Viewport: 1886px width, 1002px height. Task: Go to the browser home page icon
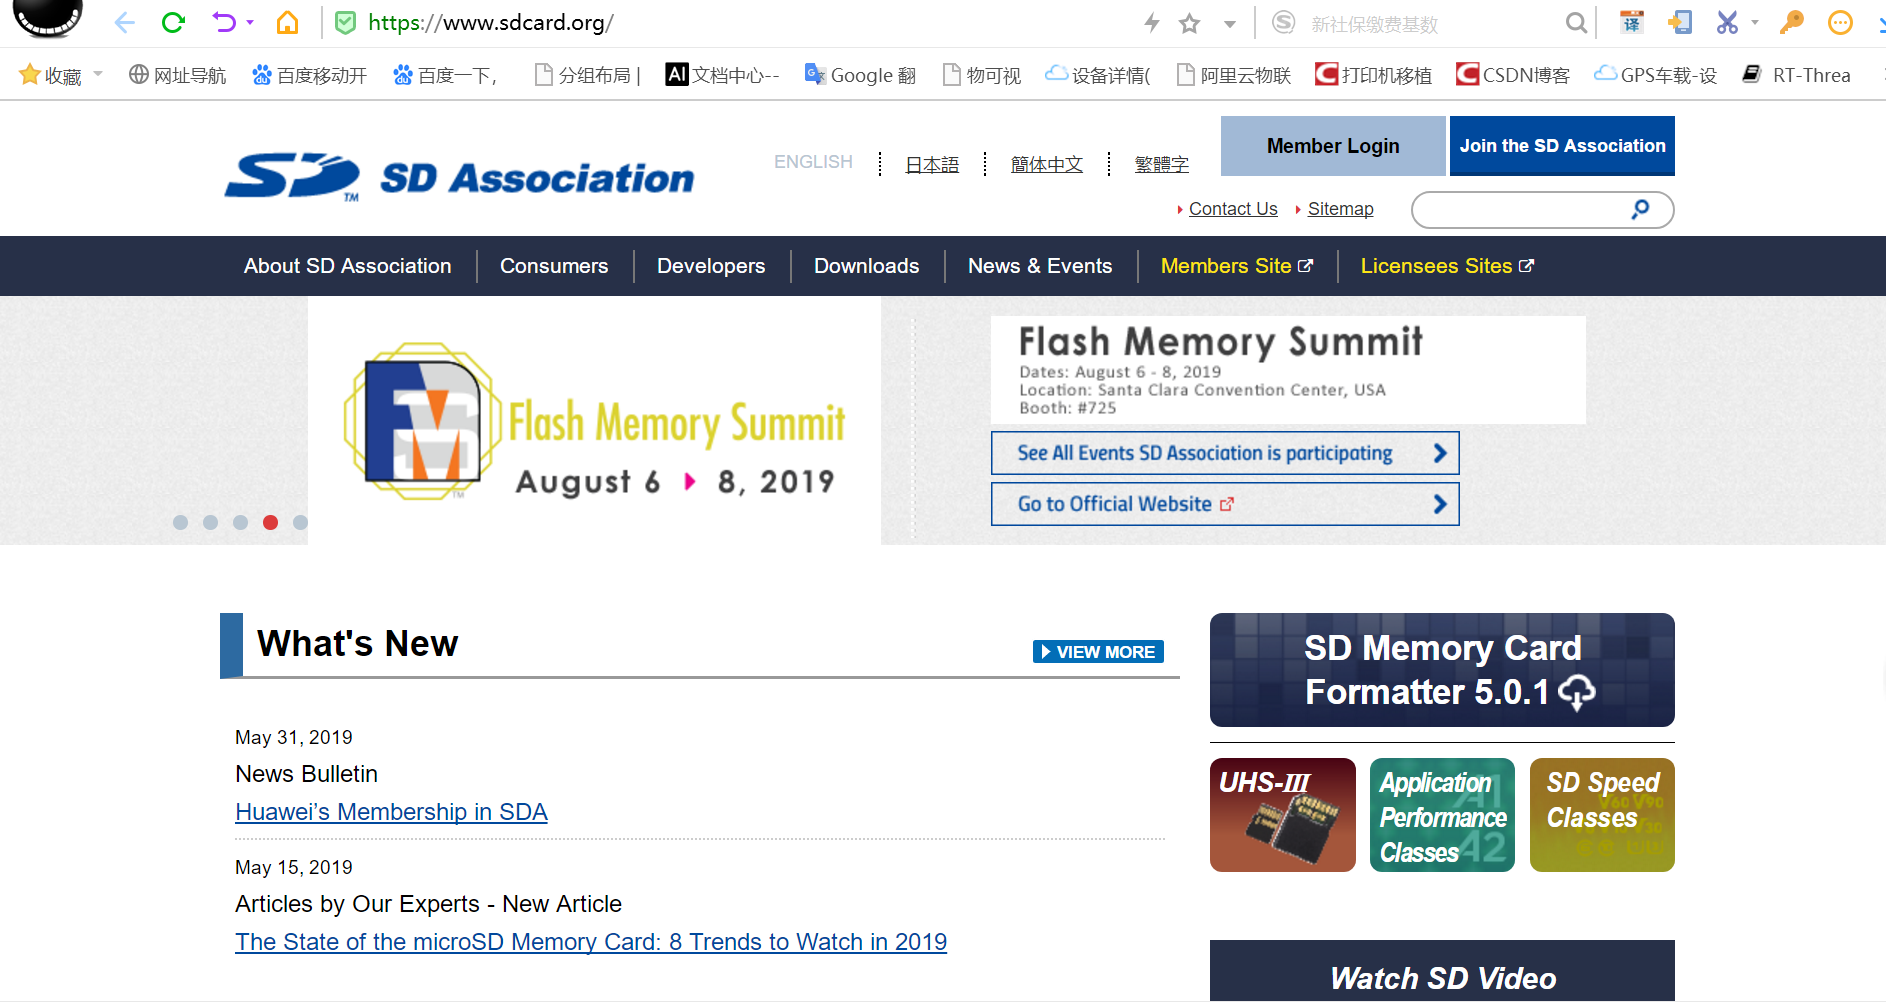point(288,23)
